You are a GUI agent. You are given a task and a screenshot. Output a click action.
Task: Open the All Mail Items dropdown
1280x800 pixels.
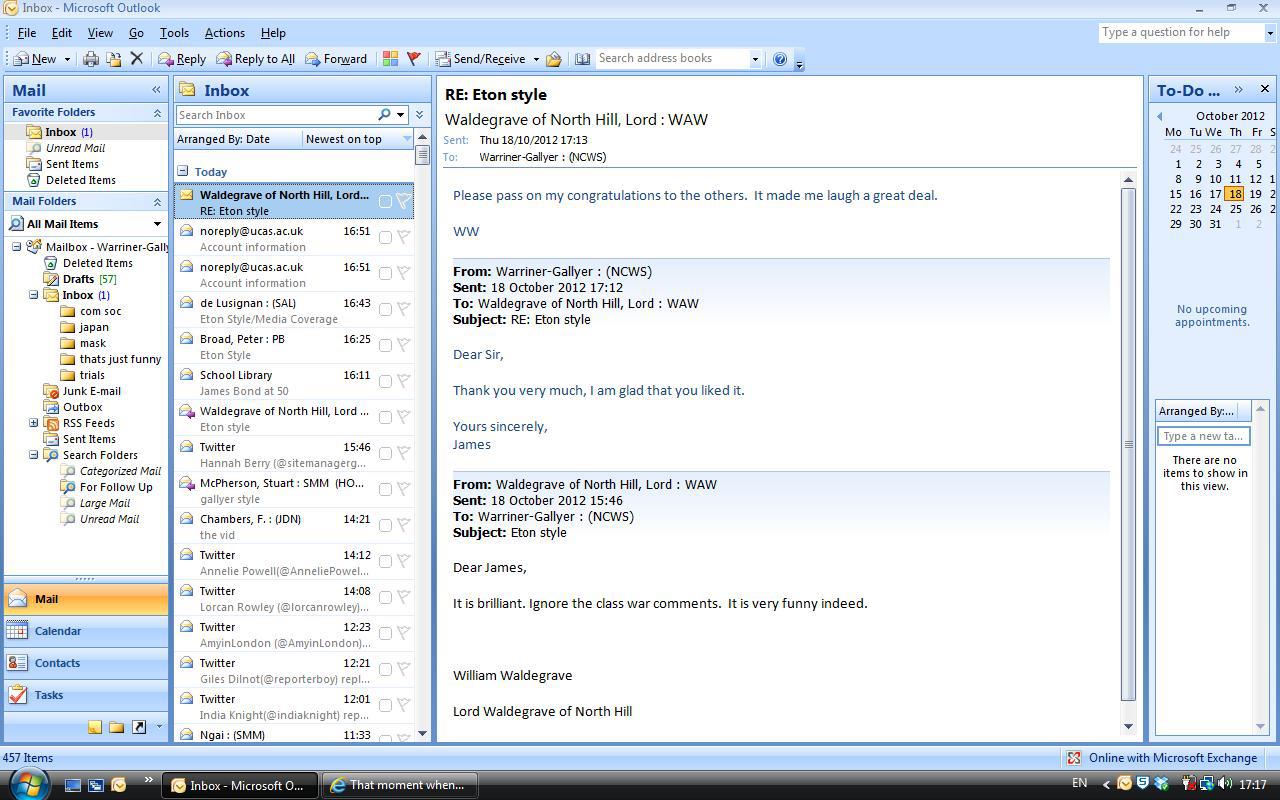(x=157, y=224)
